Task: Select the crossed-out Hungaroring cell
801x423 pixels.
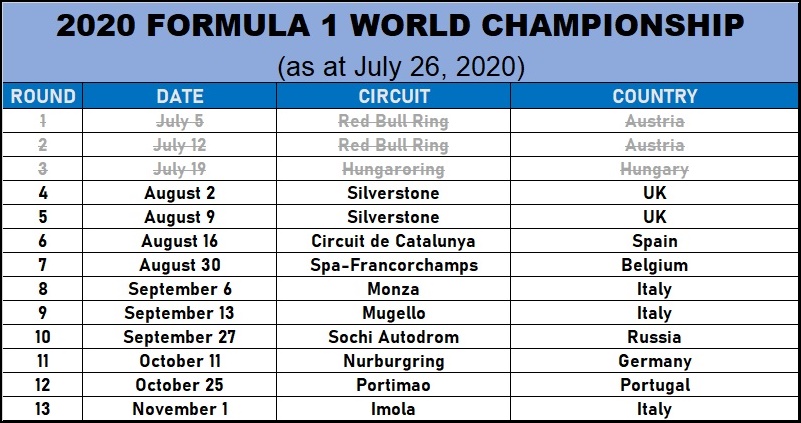Action: pos(394,169)
